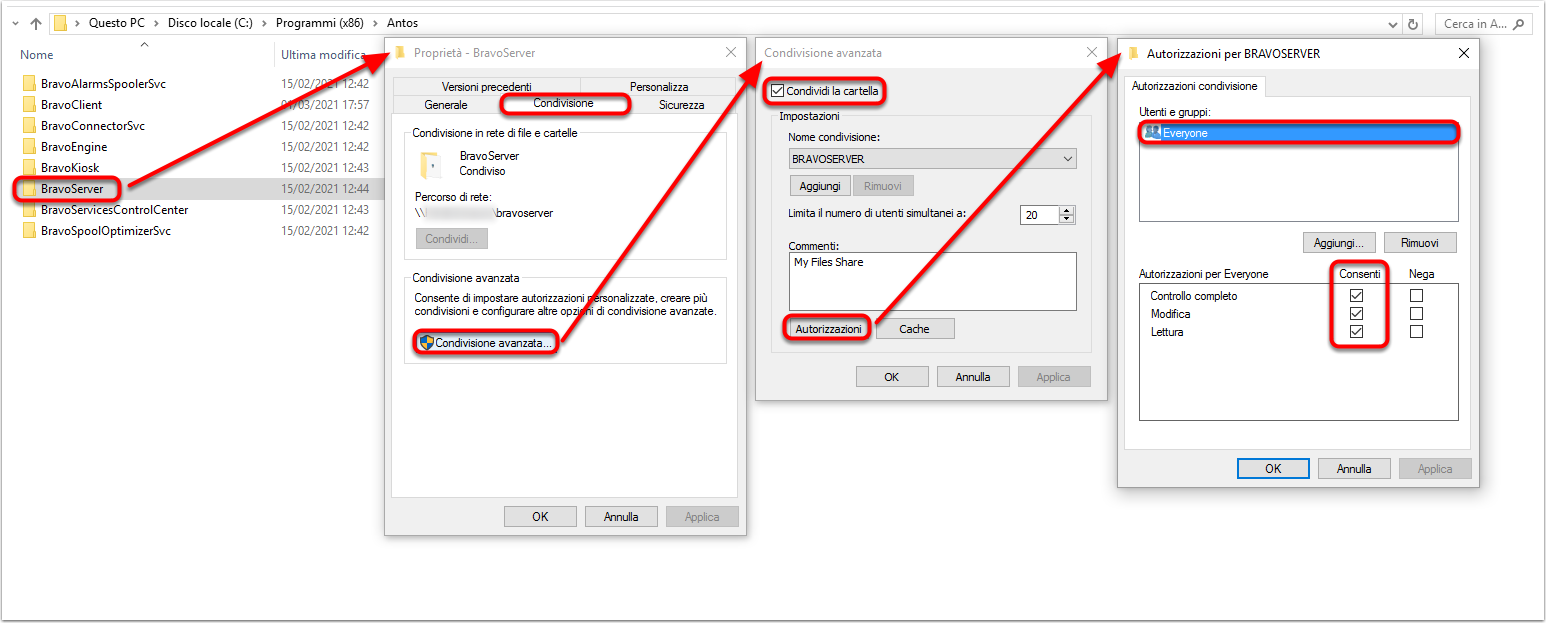Click Autorizzazioni button
1546x623 pixels.
pyautogui.click(x=828, y=329)
